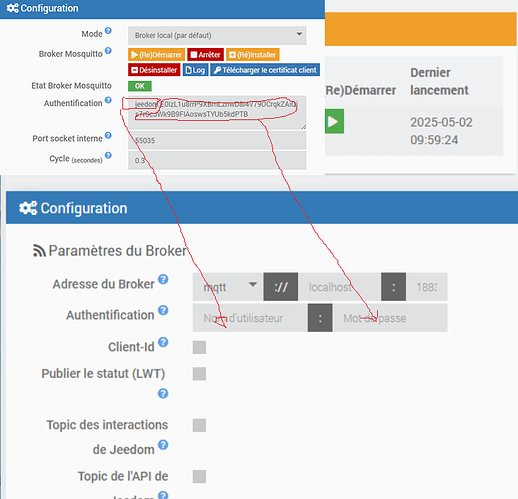Viewport: 518px width, 499px height.
Task: Click the Dernier lancement column header
Action: 439,81
